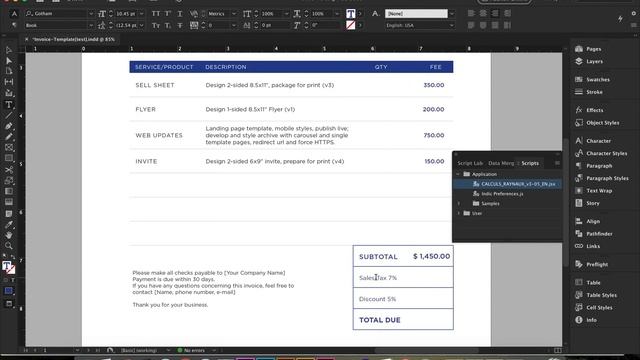This screenshot has height=360, width=640.
Task: Open the leading value dropdown
Action: point(141,25)
